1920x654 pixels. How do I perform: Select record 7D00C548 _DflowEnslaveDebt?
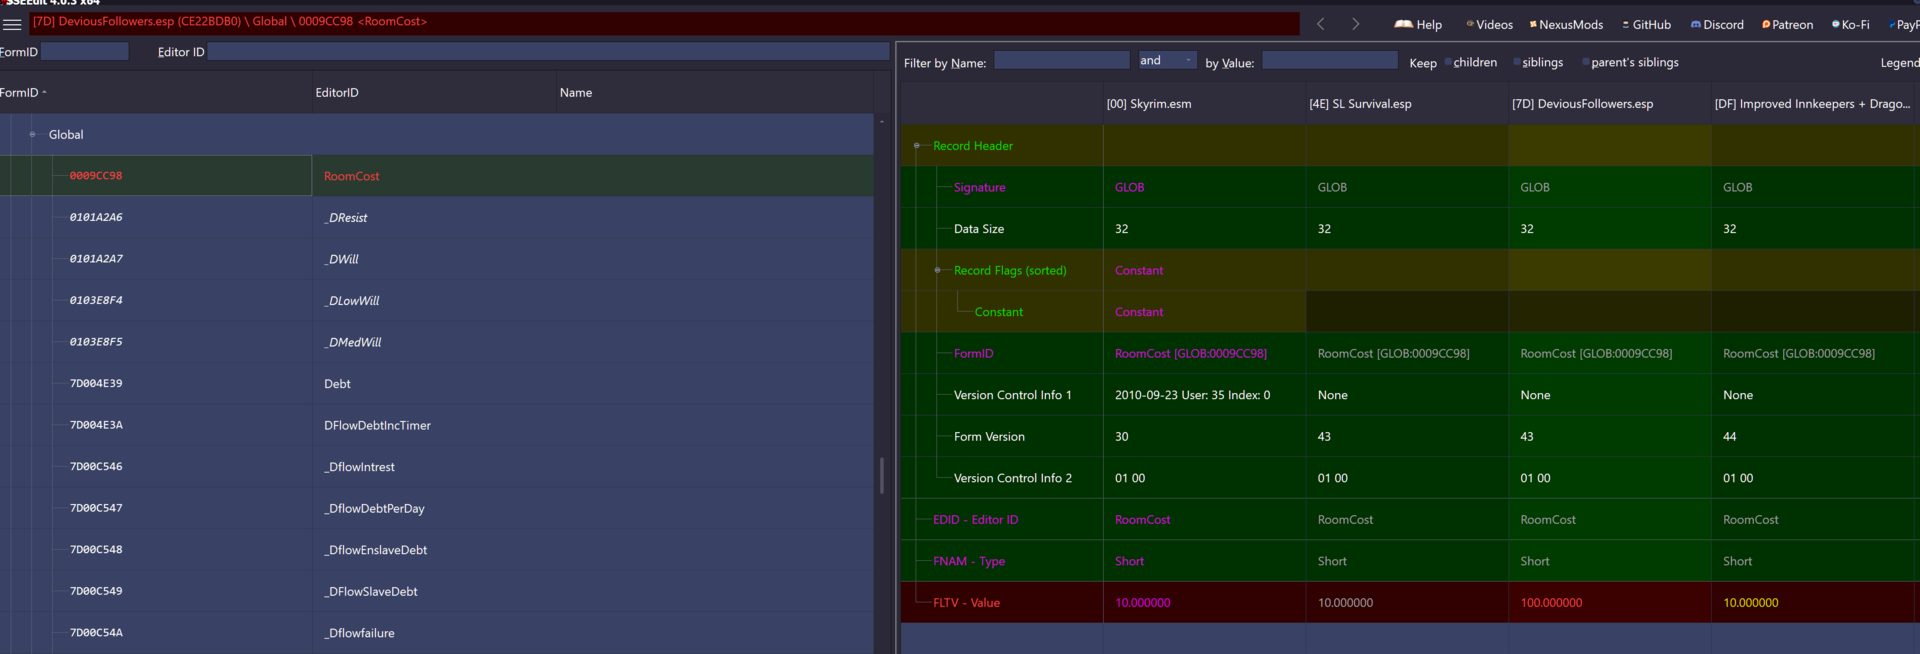[436, 549]
